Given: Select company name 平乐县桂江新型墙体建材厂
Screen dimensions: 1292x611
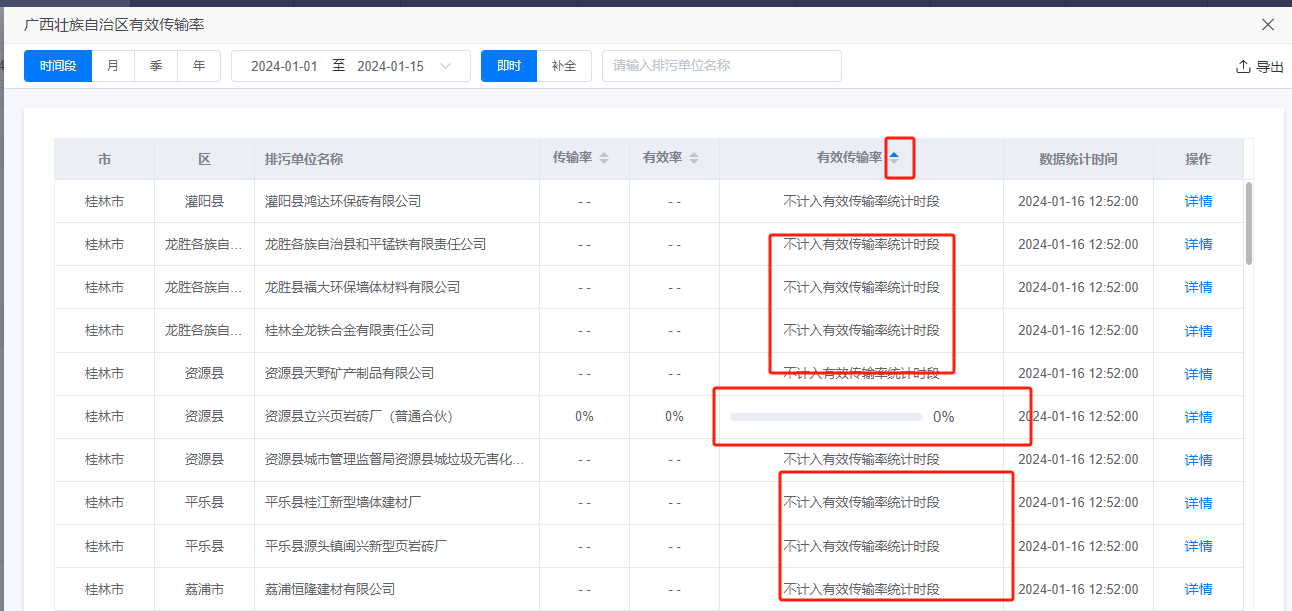Looking at the screenshot, I should 343,502.
